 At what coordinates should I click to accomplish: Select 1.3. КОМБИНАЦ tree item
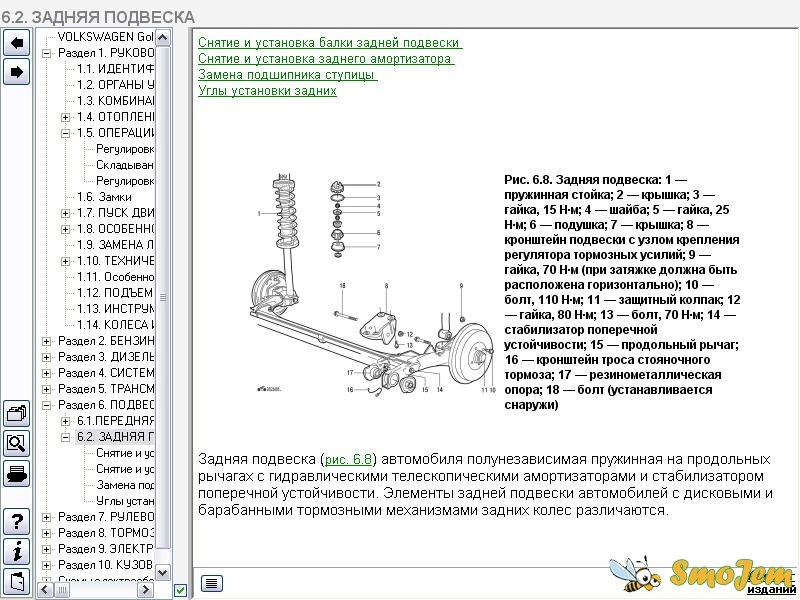click(115, 101)
